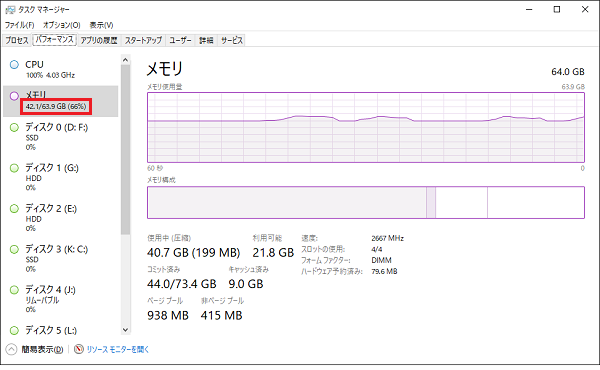Click the 44.0/73.4 GB committed value

tap(182, 284)
